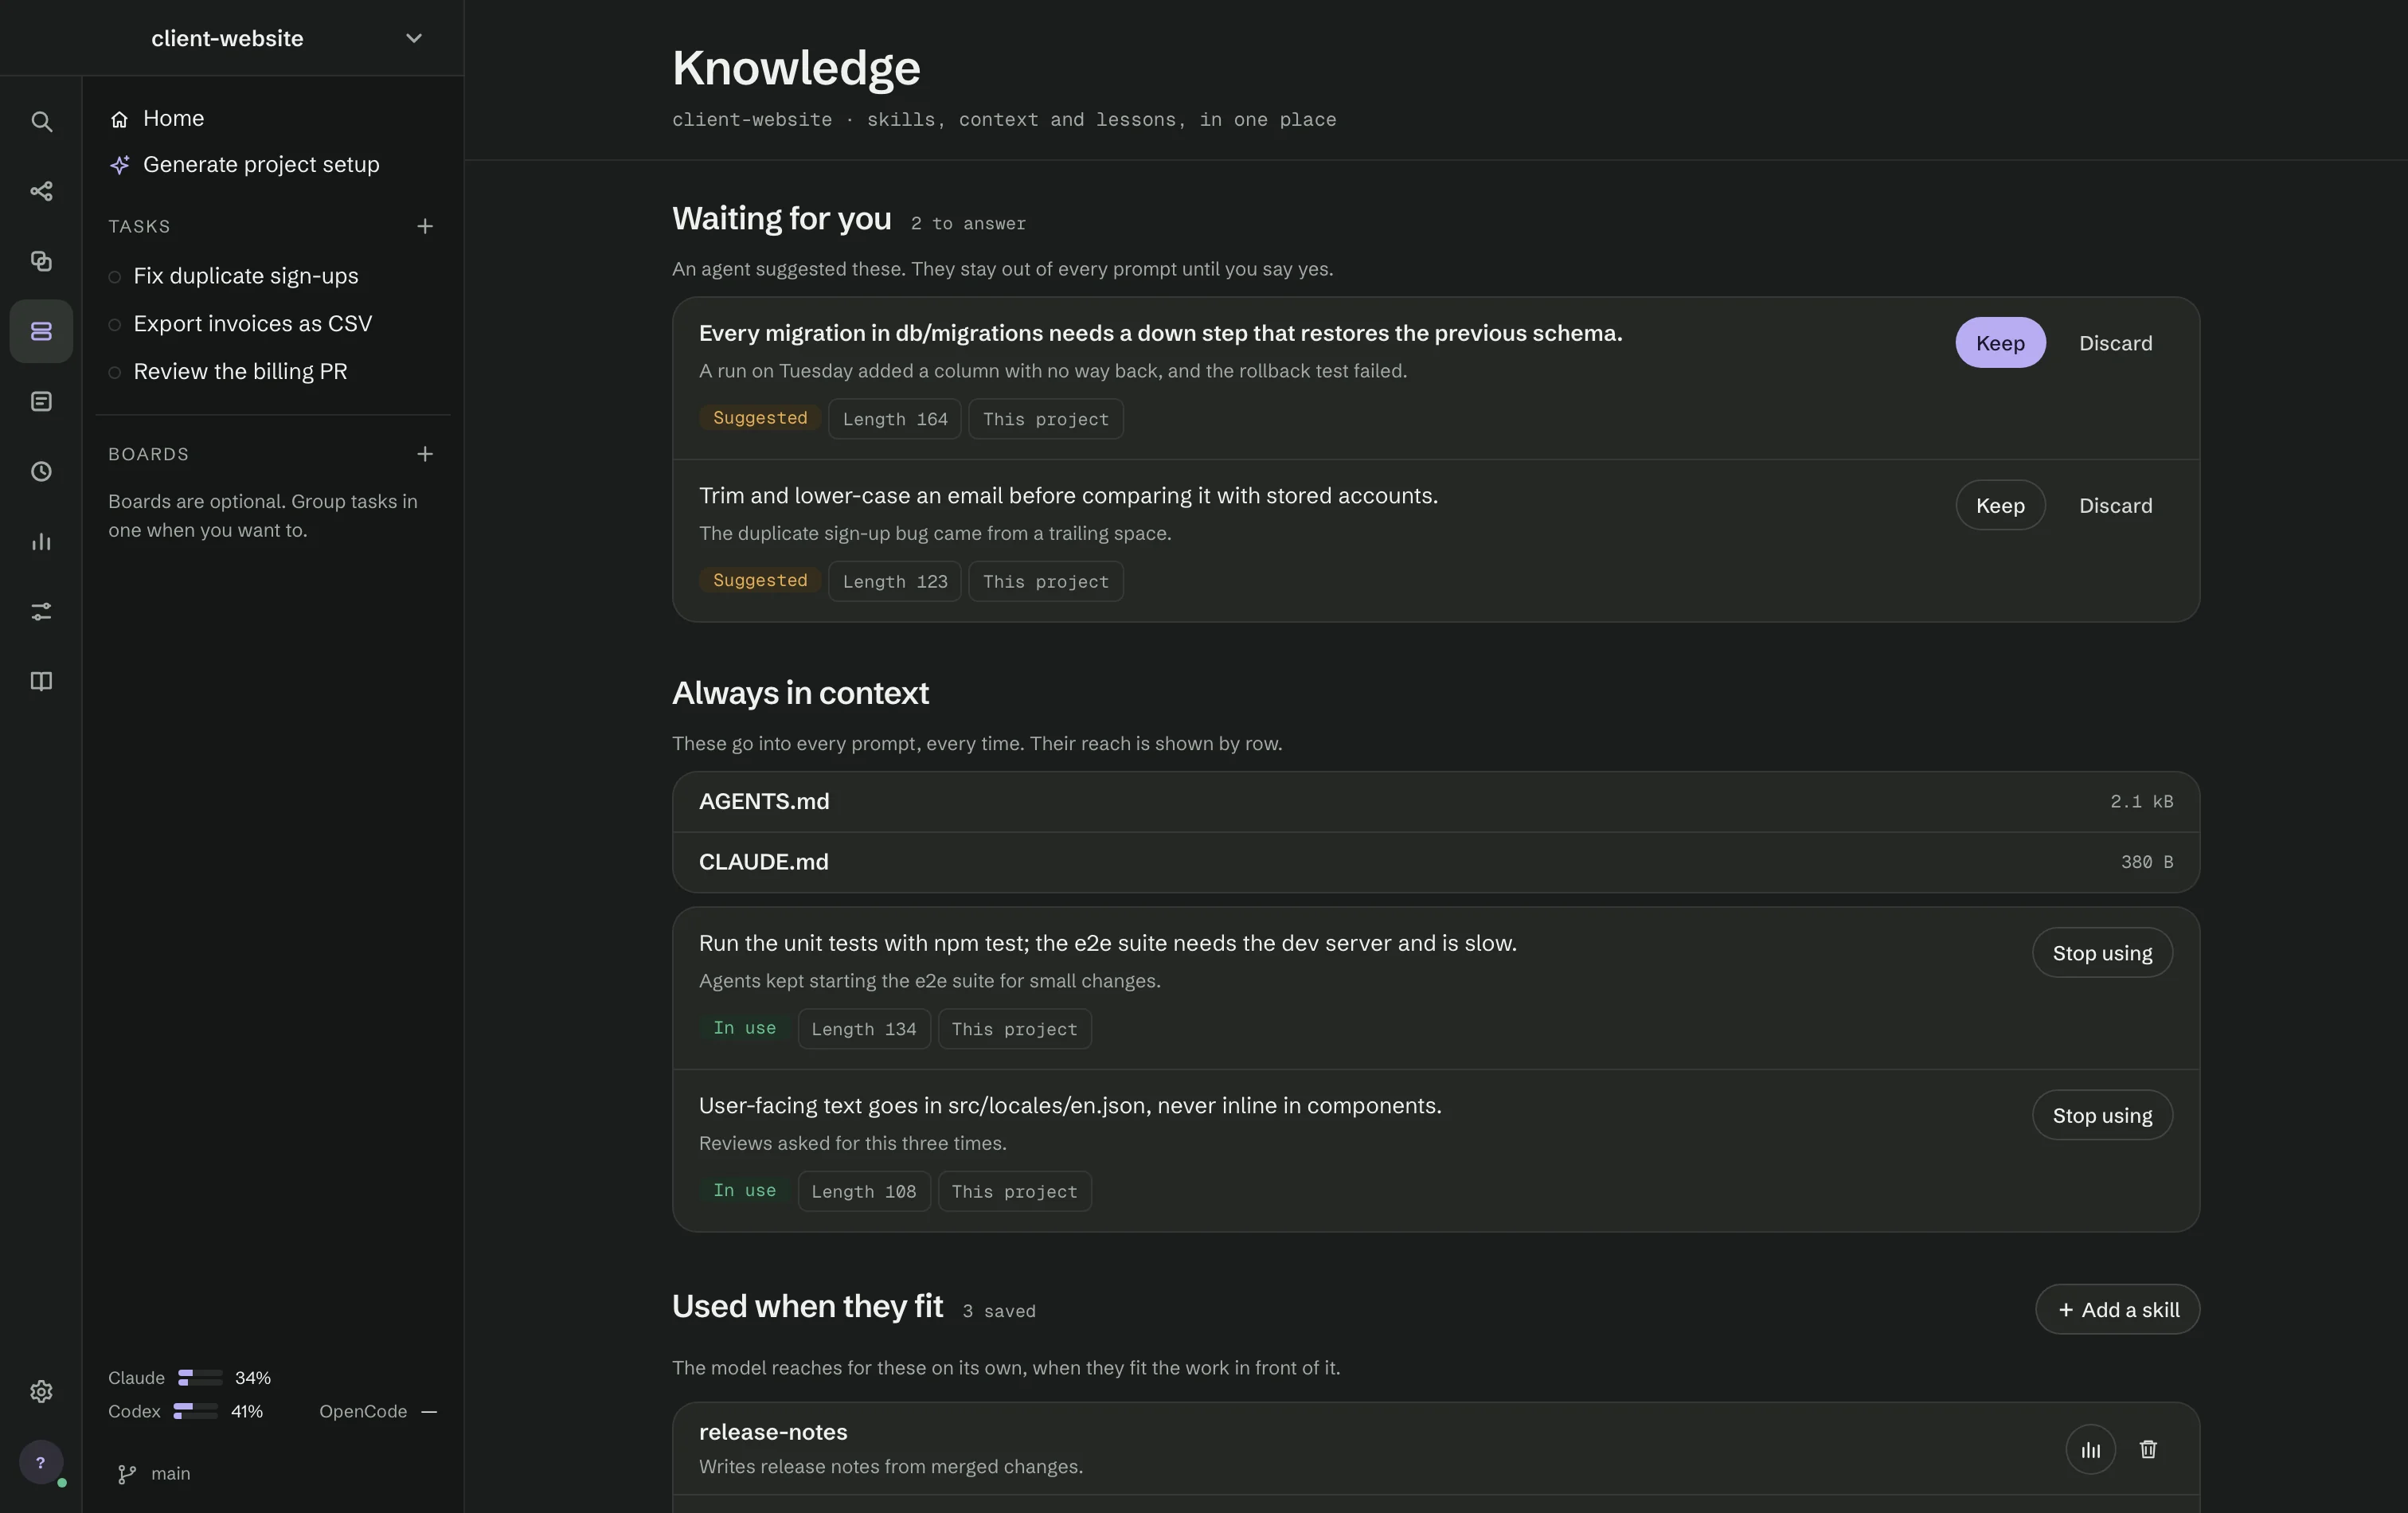The image size is (2408, 1513).
Task: Click the OpenCode usage dash indicator
Action: 429,1412
